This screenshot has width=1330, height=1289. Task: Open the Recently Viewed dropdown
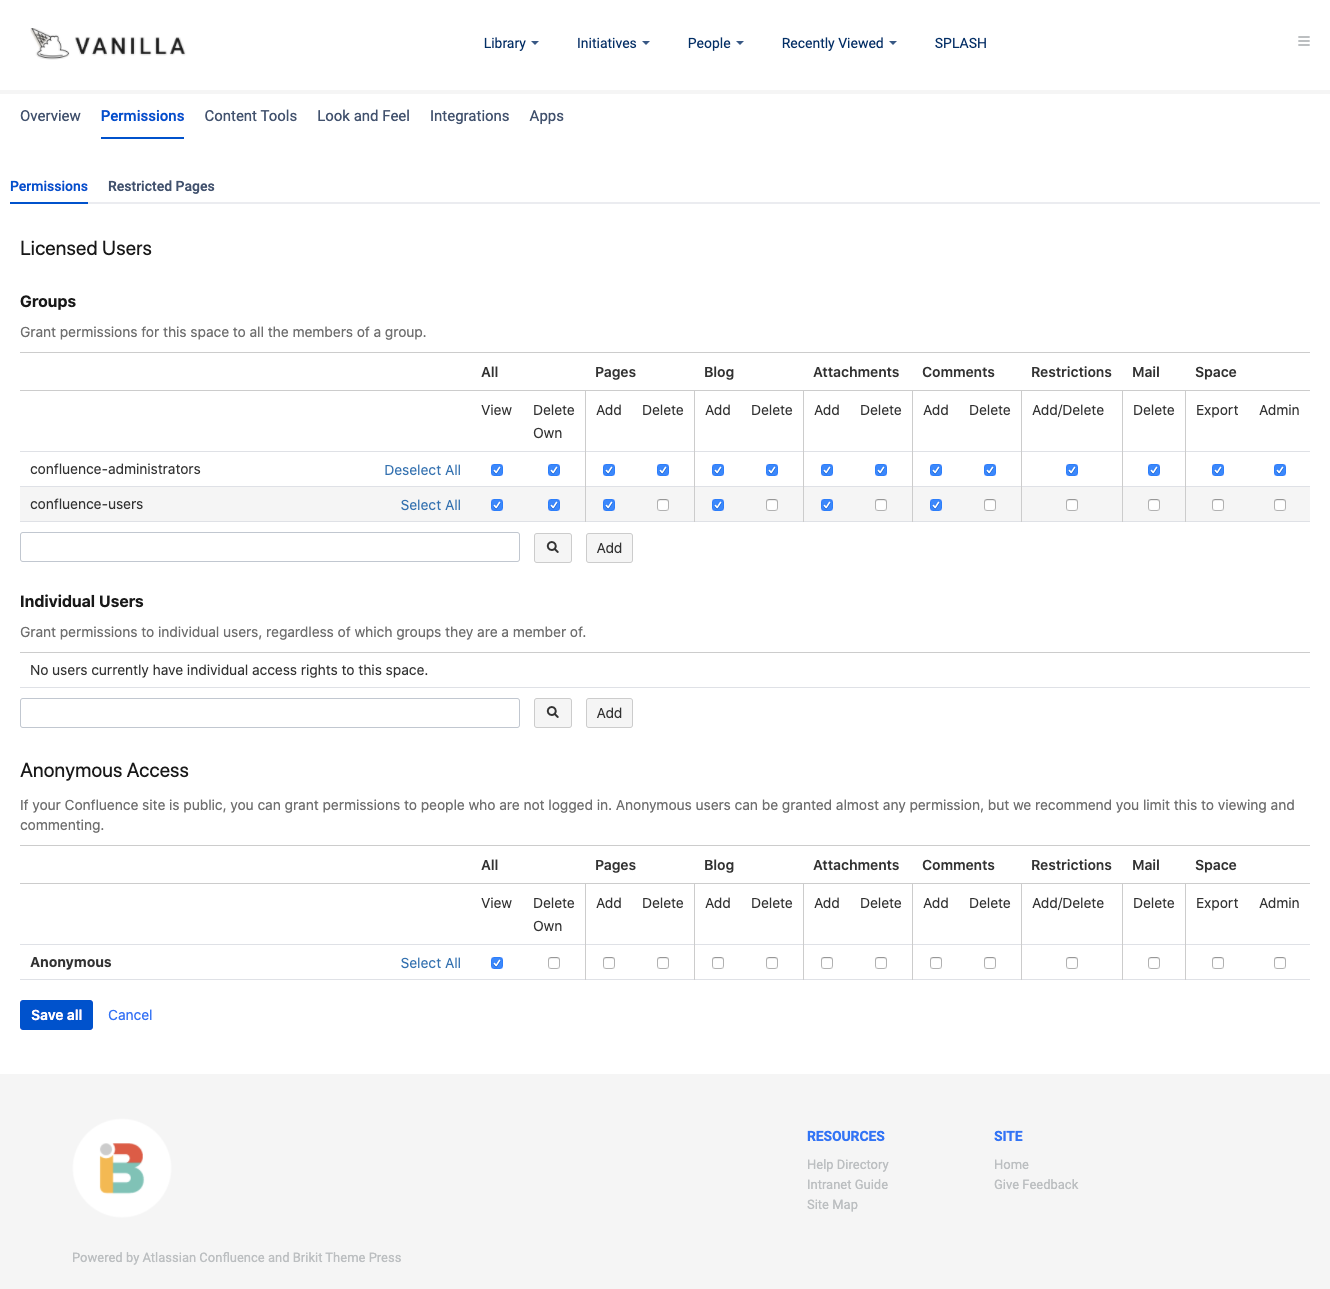tap(839, 43)
